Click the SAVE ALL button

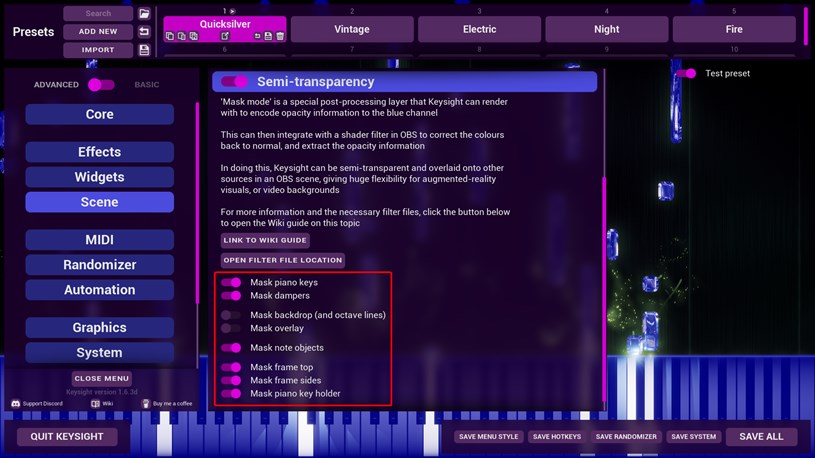pos(761,437)
